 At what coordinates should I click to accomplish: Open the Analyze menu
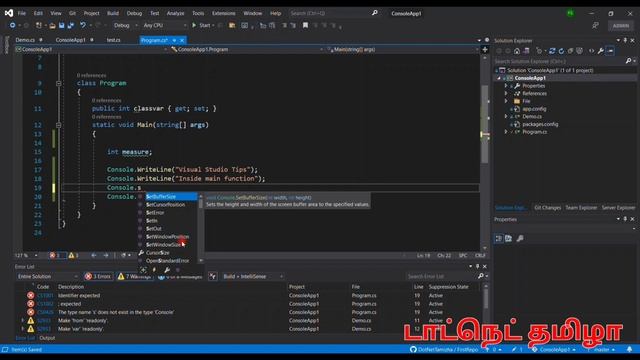(176, 13)
